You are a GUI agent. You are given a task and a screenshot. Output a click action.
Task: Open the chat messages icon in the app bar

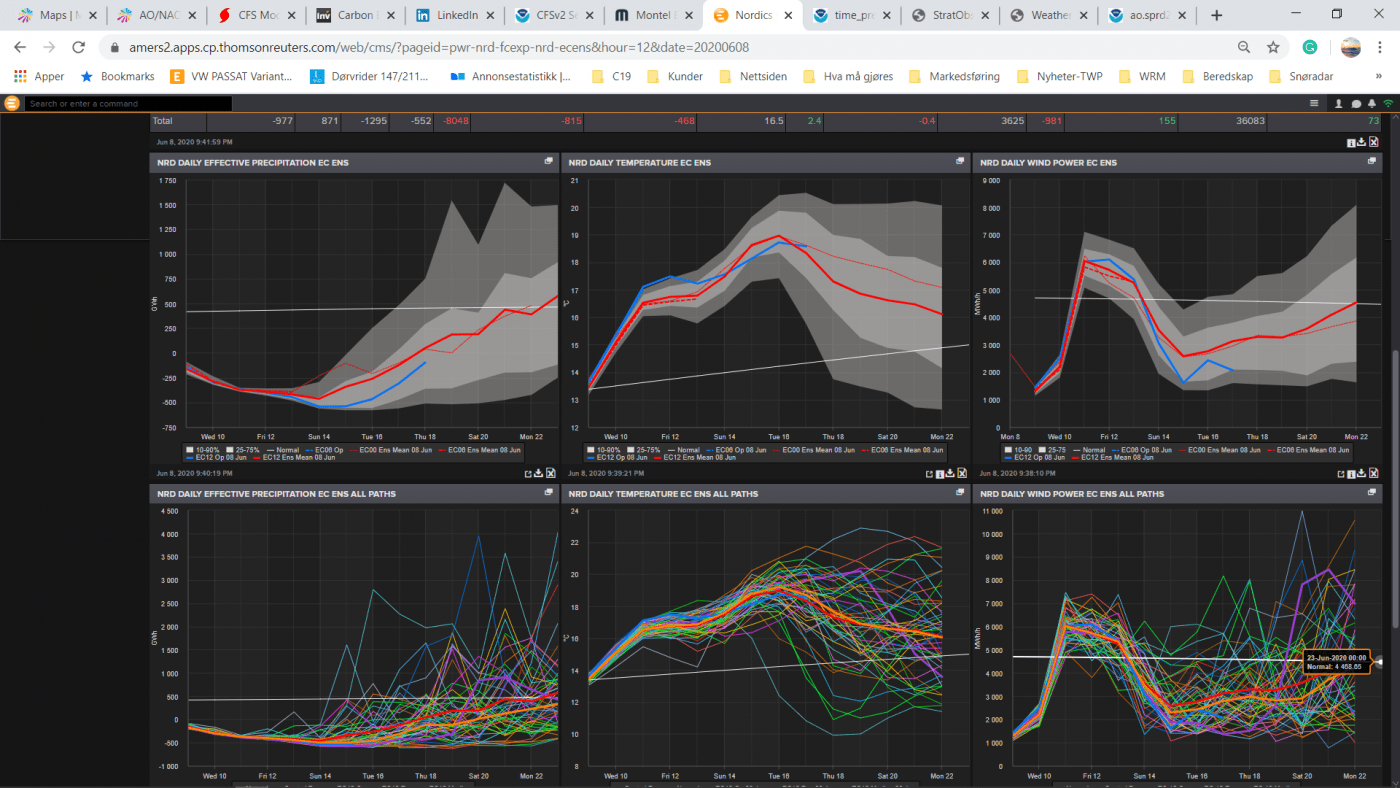pos(1356,104)
